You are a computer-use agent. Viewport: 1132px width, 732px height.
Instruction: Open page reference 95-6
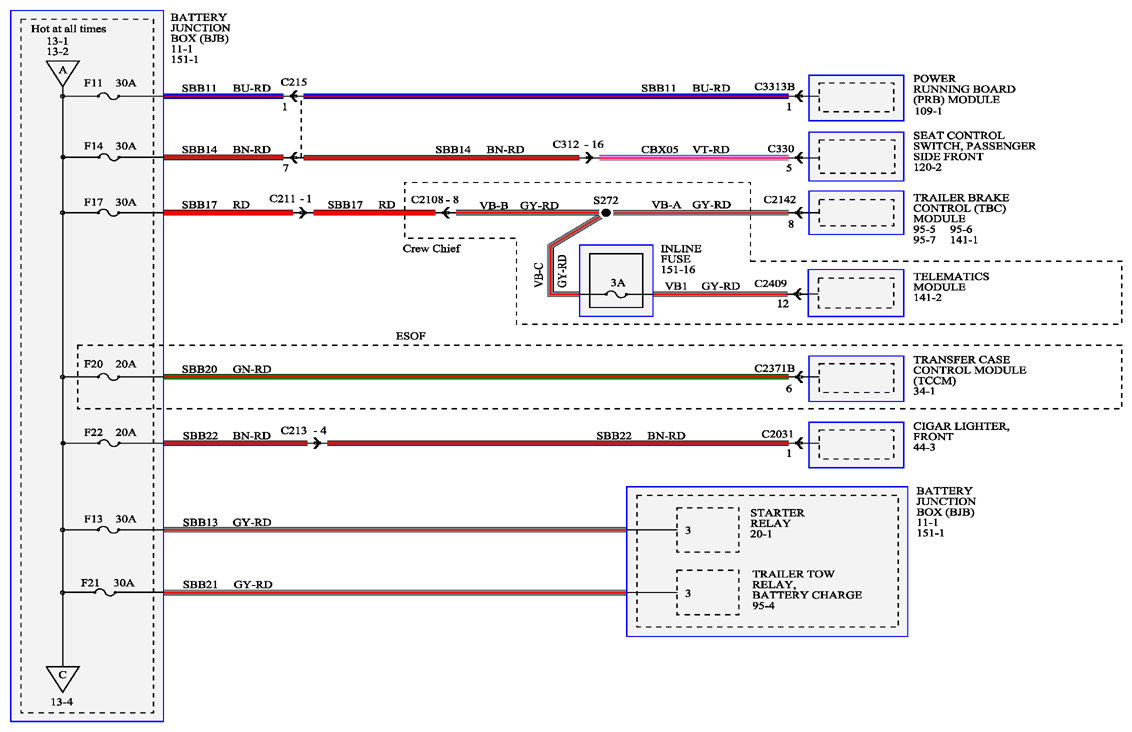(x=961, y=230)
